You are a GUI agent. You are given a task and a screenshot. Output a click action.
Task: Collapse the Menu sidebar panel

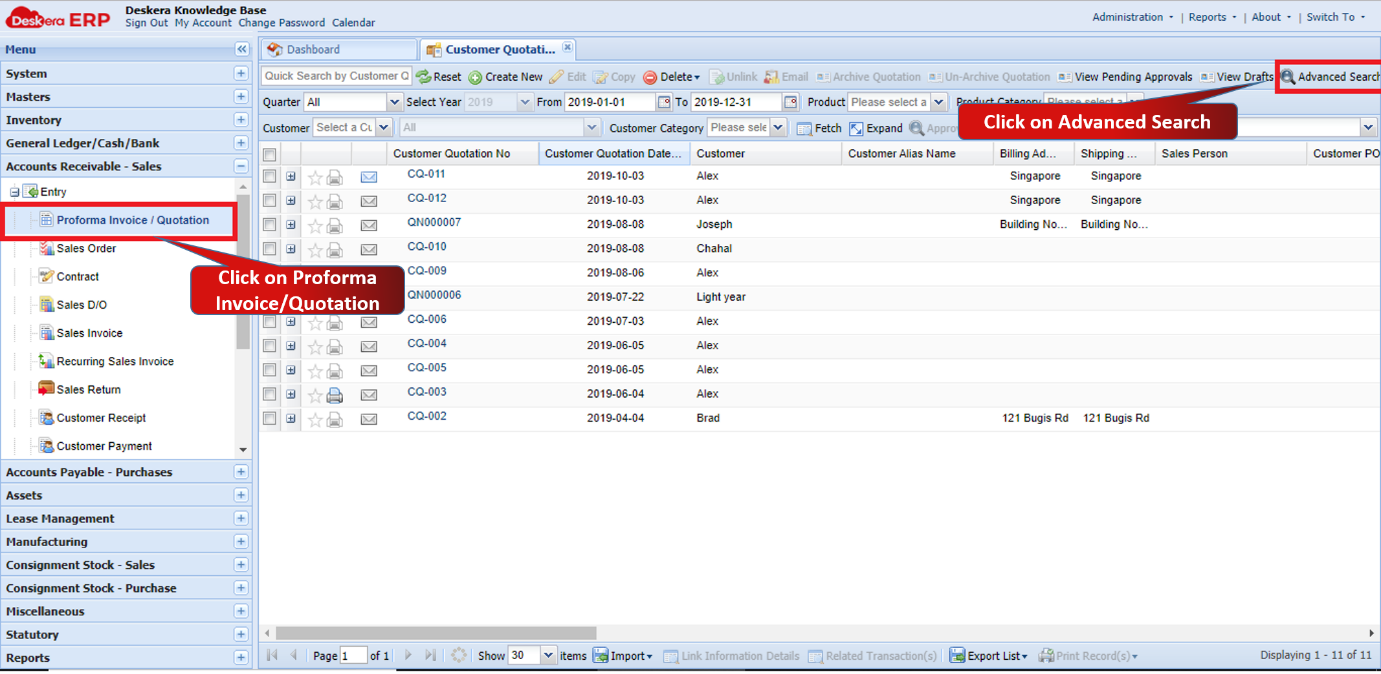(x=241, y=49)
